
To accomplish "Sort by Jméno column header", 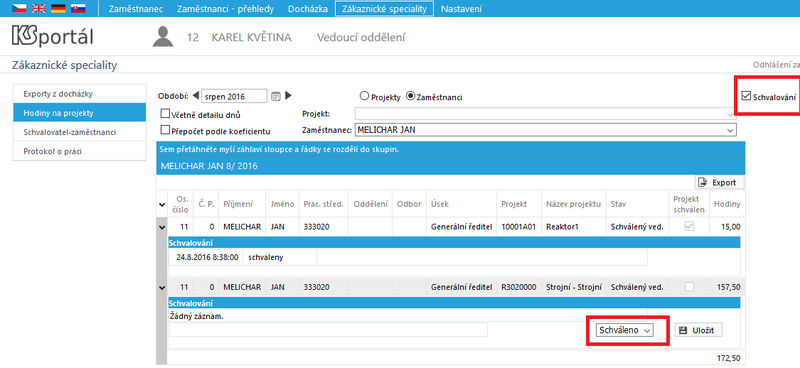I will pyautogui.click(x=283, y=204).
